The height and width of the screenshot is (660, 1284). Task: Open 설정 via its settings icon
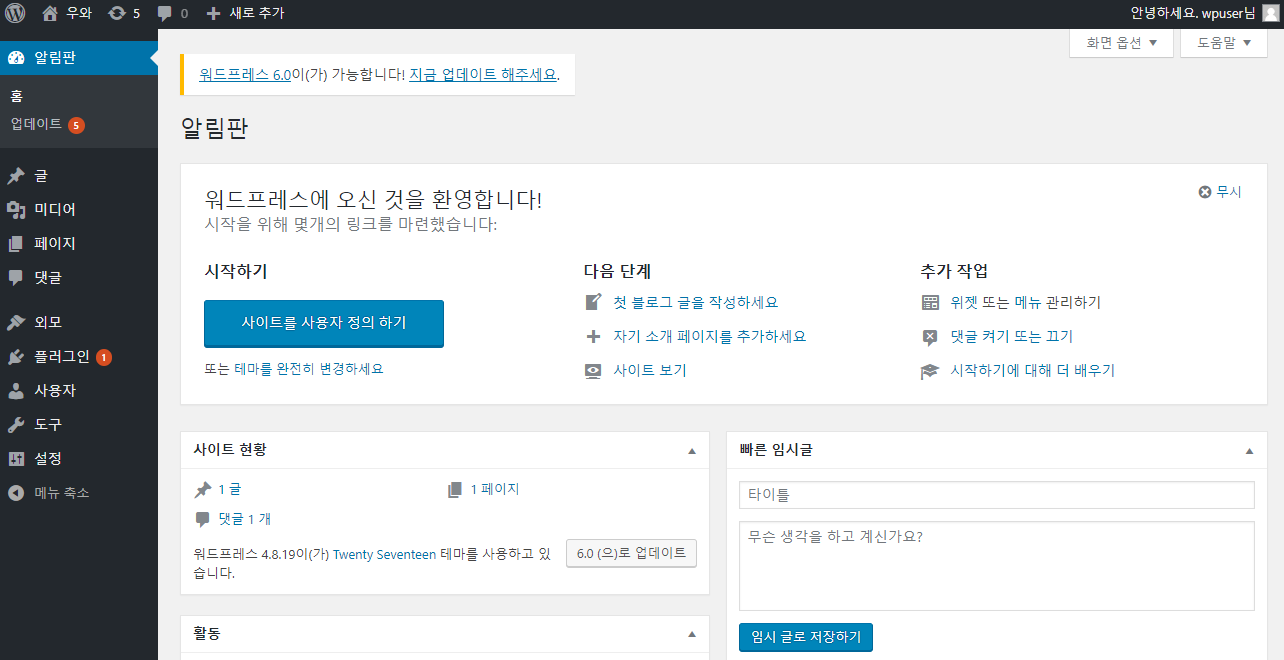click(x=16, y=459)
